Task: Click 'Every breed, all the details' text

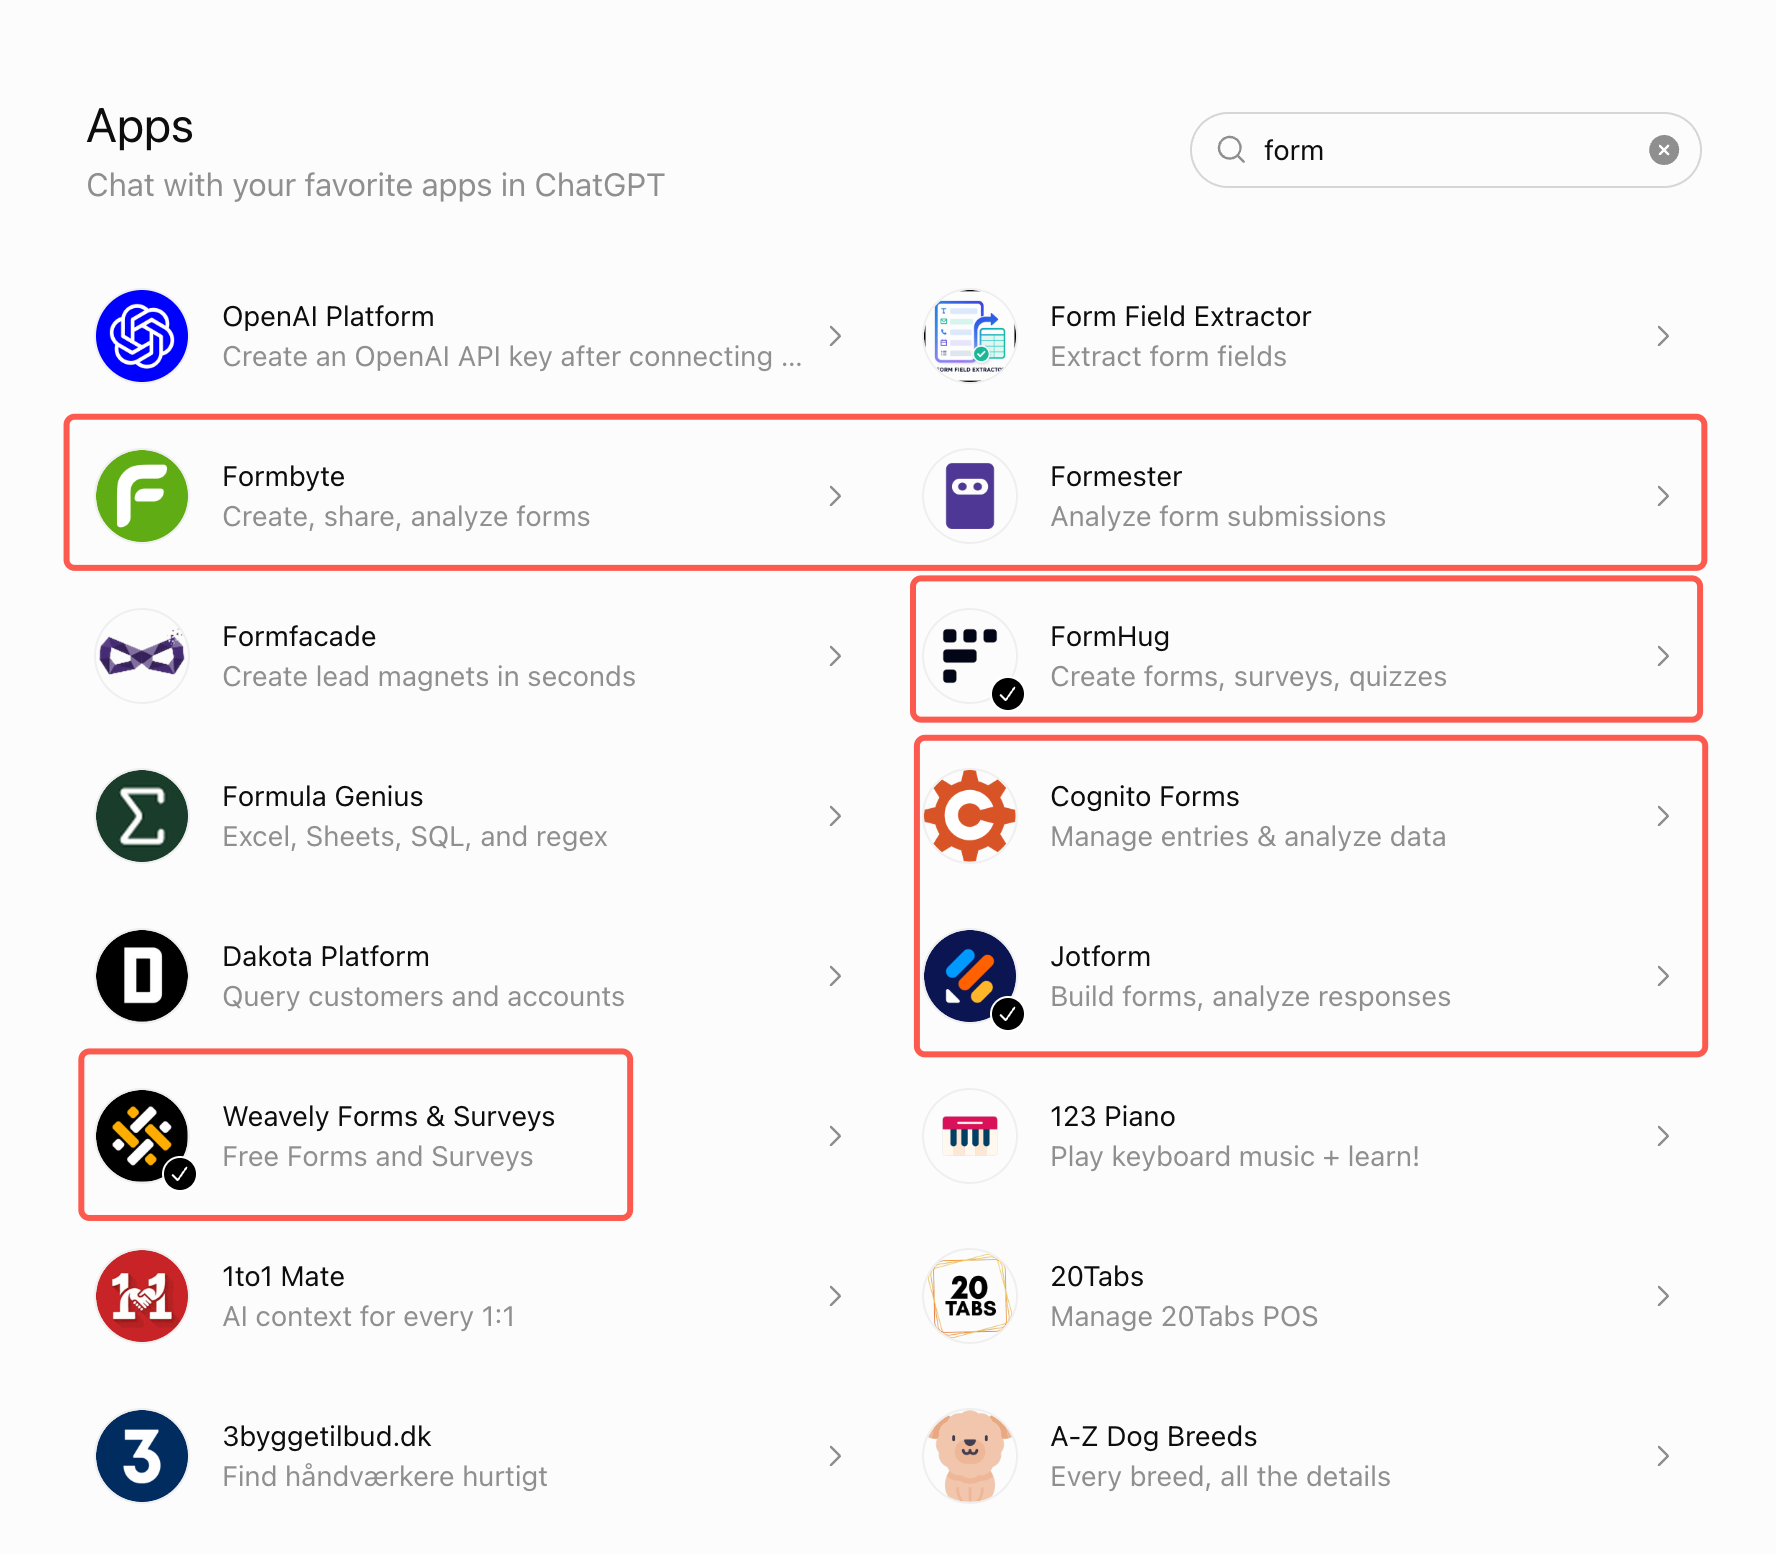Action: click(x=1220, y=1477)
